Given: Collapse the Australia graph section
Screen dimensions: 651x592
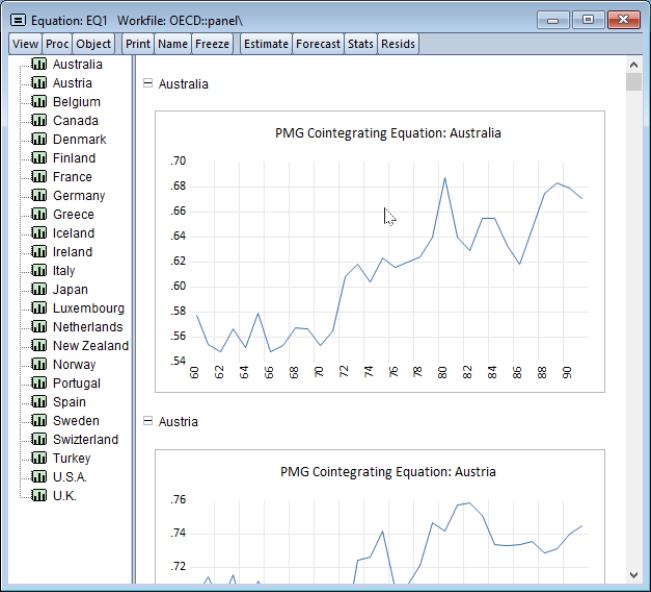Looking at the screenshot, I should (148, 84).
